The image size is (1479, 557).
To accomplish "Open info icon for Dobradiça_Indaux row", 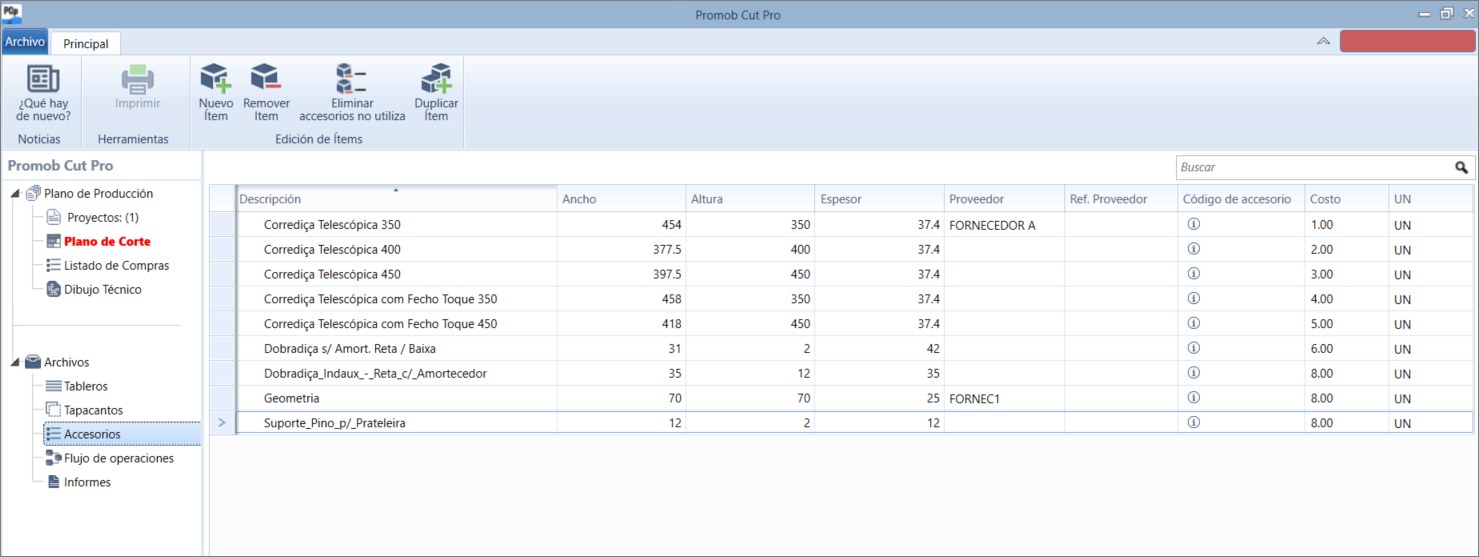I will pos(1193,373).
